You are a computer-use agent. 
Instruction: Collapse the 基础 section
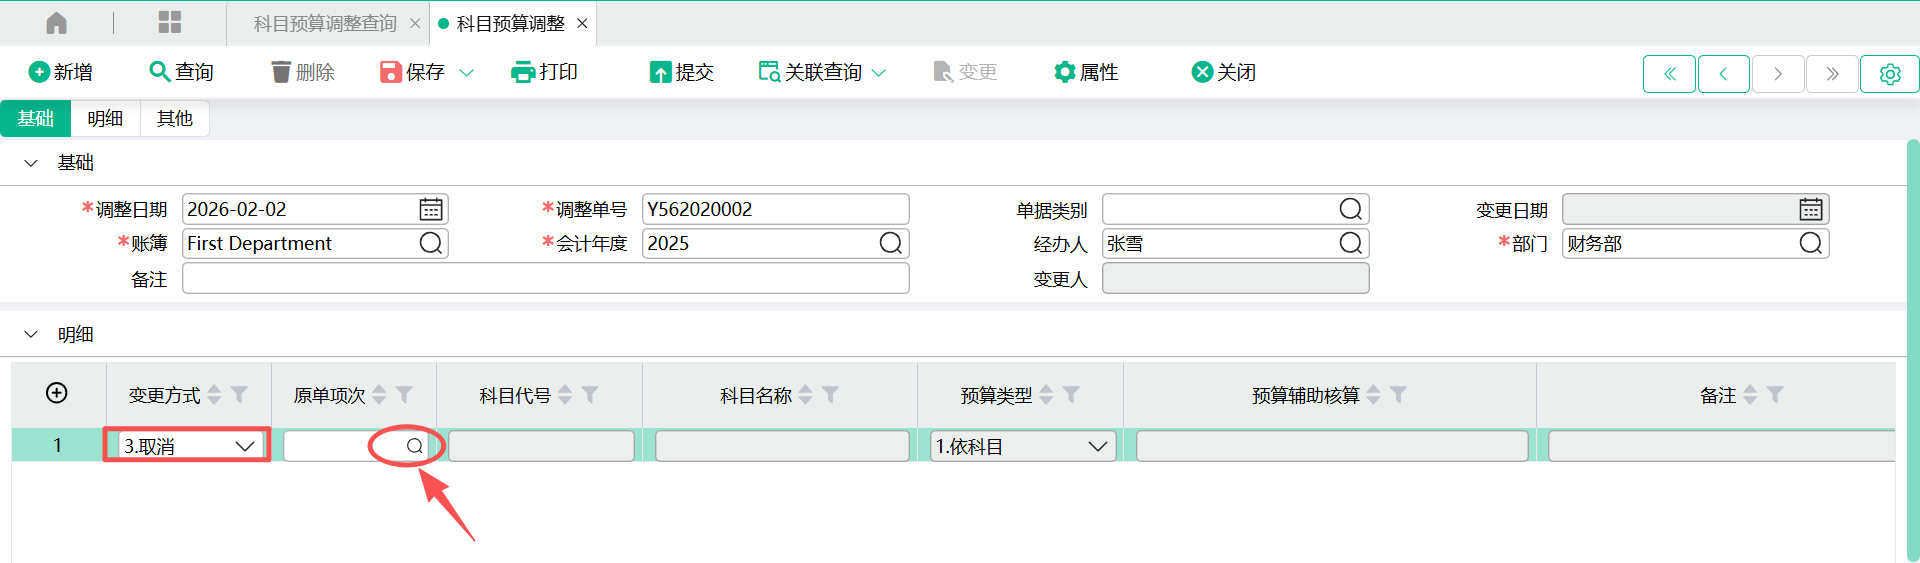pos(31,163)
